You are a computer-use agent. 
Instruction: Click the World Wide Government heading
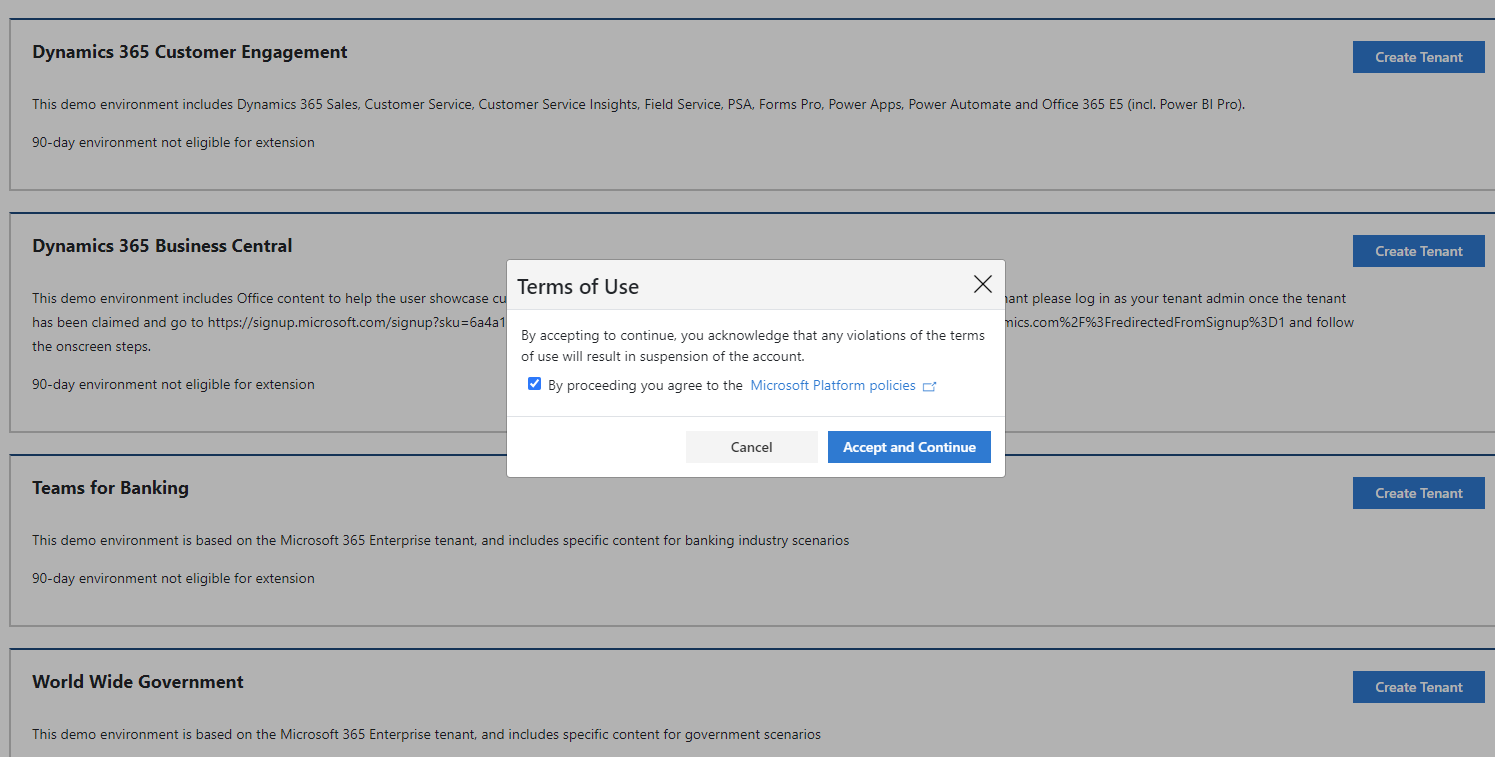point(138,682)
